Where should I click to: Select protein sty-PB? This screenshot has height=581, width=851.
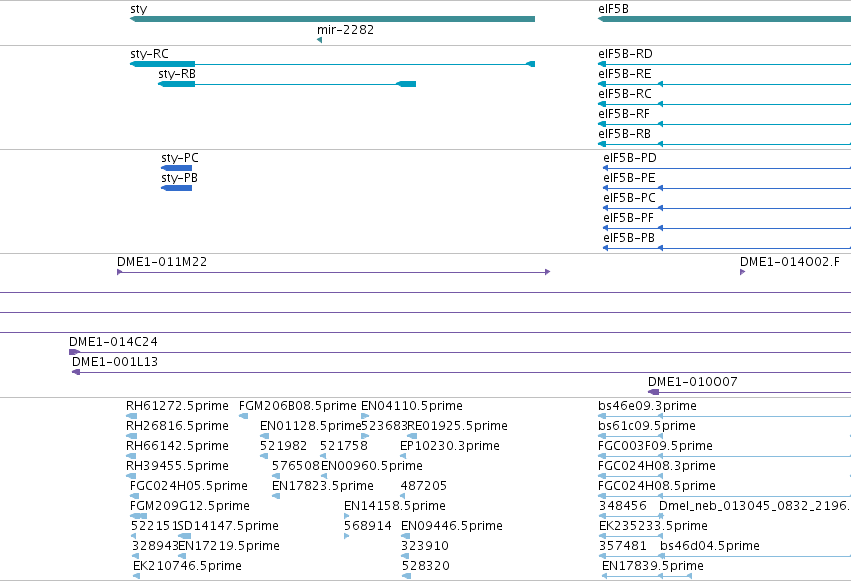click(x=176, y=188)
